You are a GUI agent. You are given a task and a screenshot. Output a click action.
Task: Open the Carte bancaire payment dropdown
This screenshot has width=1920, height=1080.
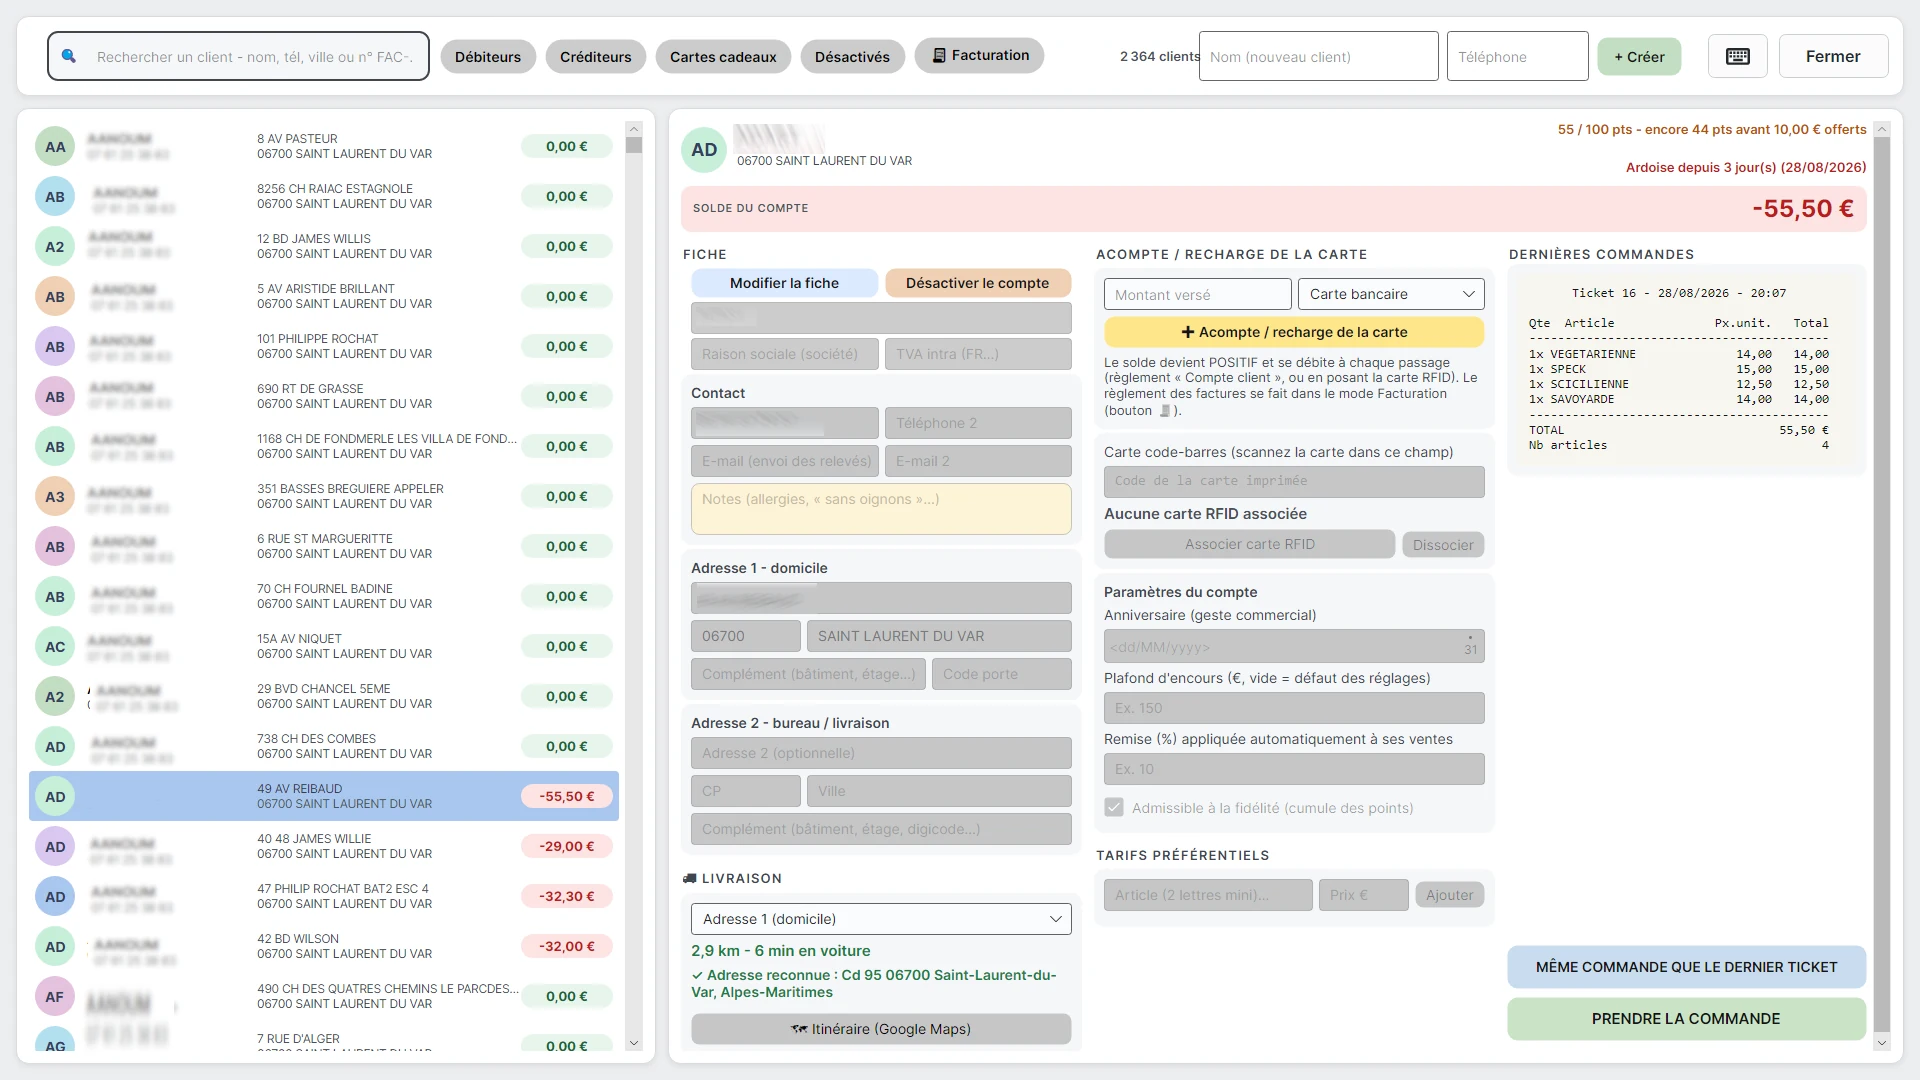pos(1391,294)
